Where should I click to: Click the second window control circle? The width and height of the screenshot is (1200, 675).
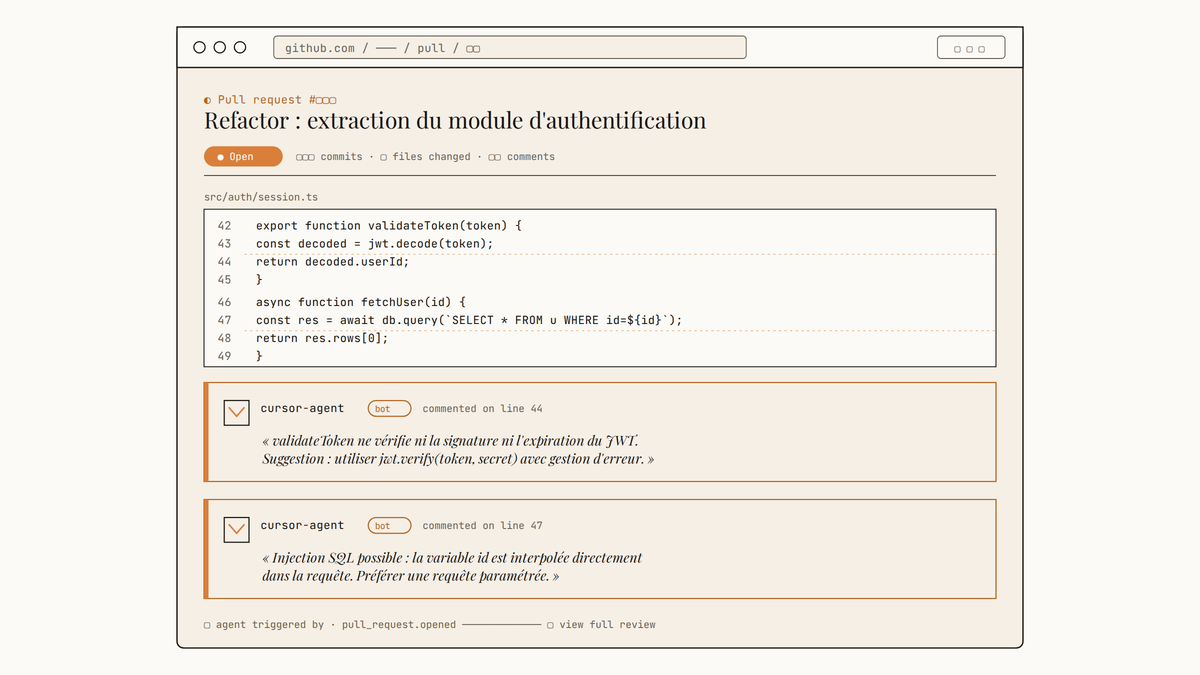219,47
